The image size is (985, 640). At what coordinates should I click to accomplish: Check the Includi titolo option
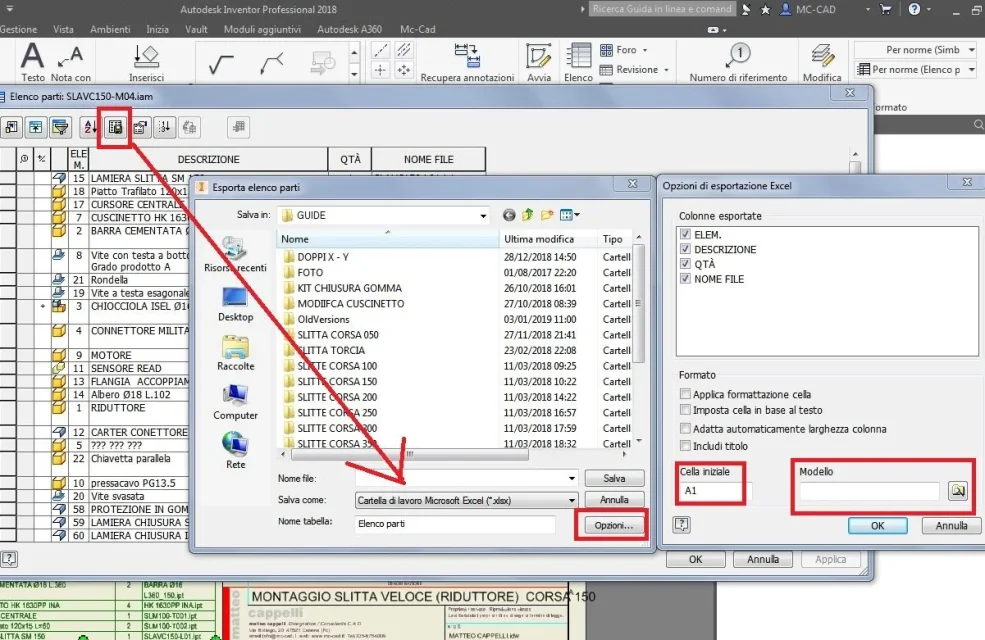click(685, 446)
